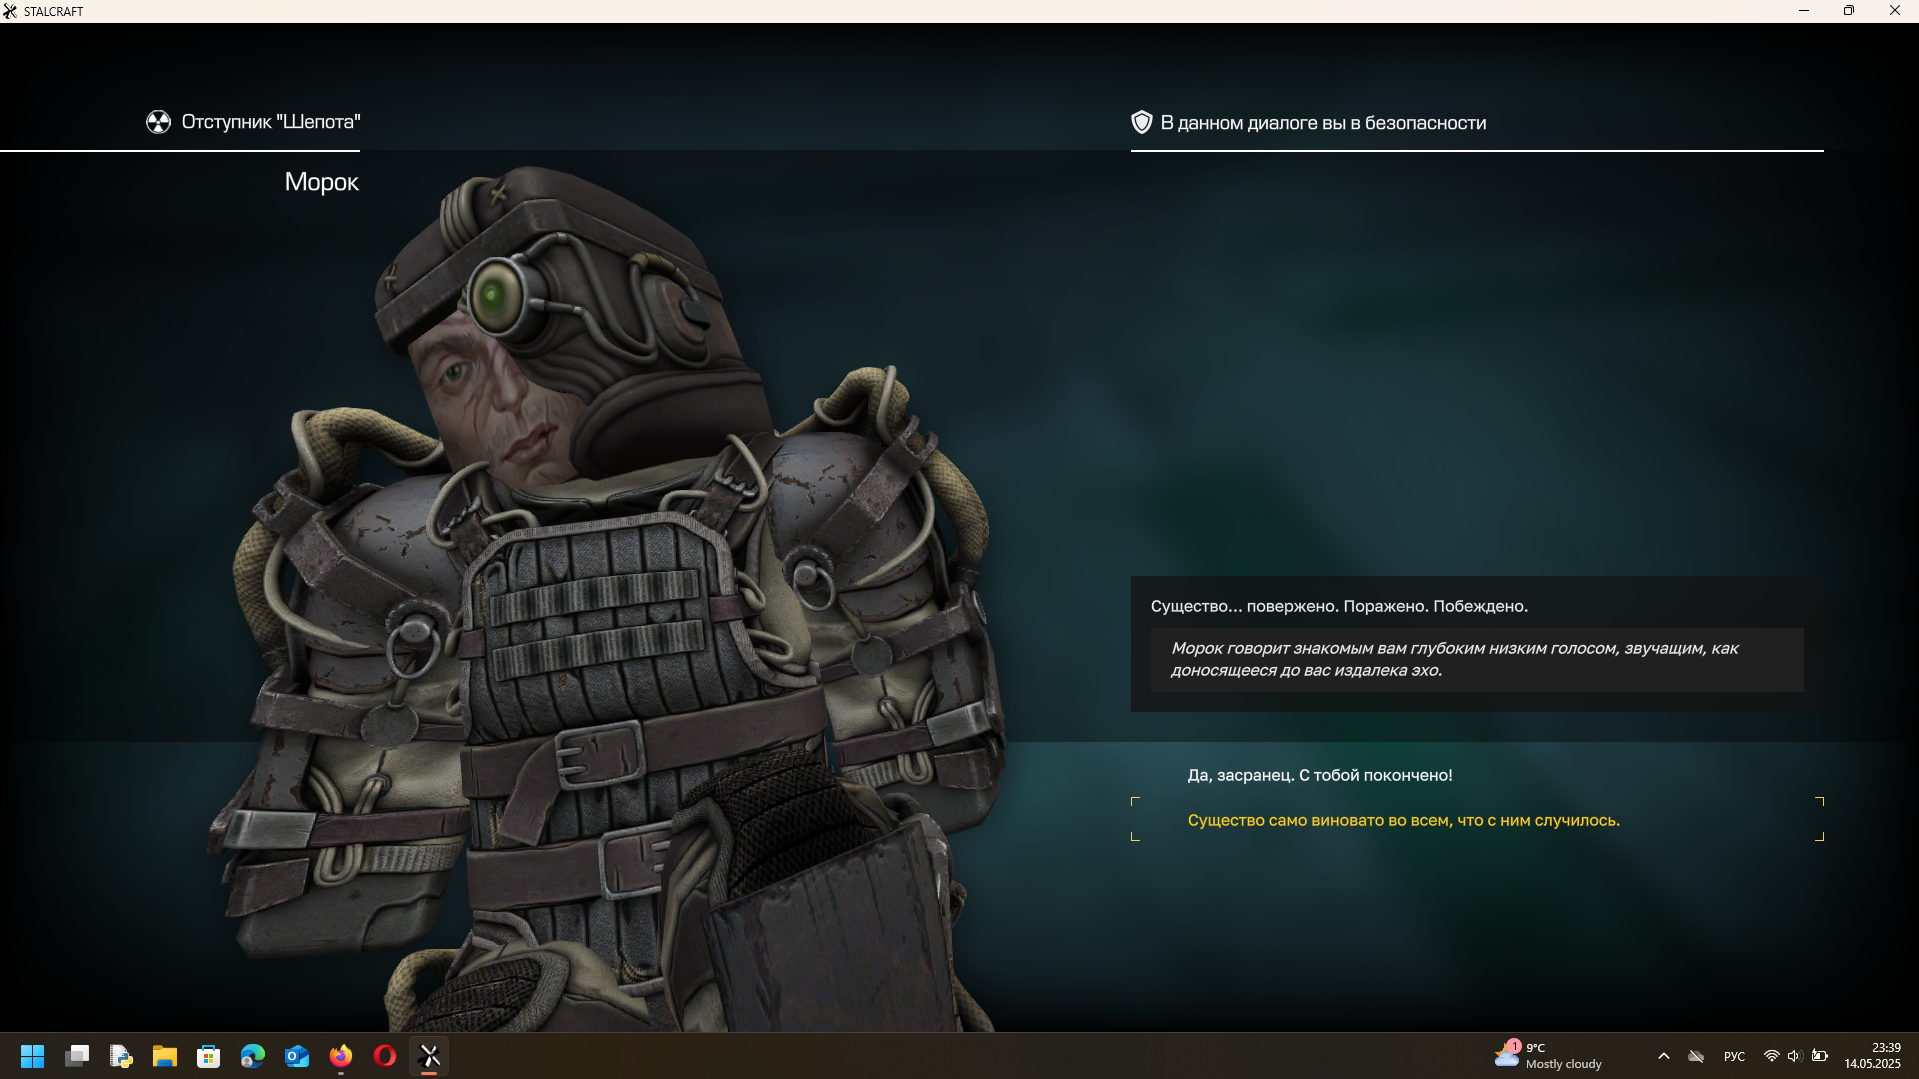Screen dimensions: 1919x1079
Task: Click the NPC name "Морок"
Action: (x=321, y=182)
